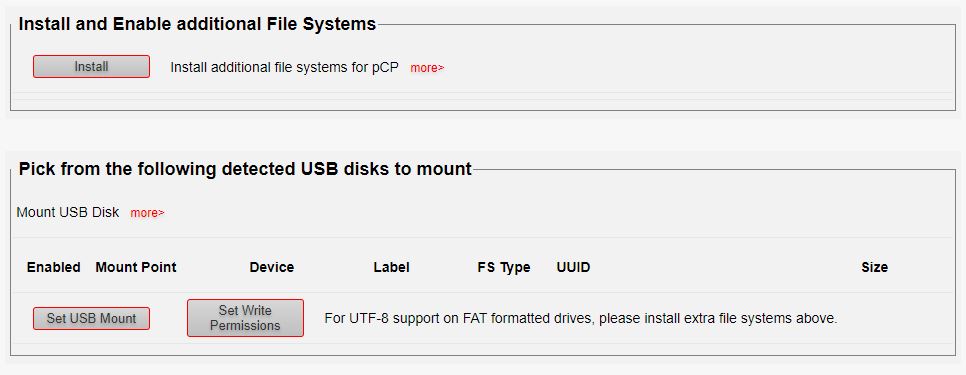Screen dimensions: 966x375
Task: Select the UUID column header
Action: pos(573,267)
